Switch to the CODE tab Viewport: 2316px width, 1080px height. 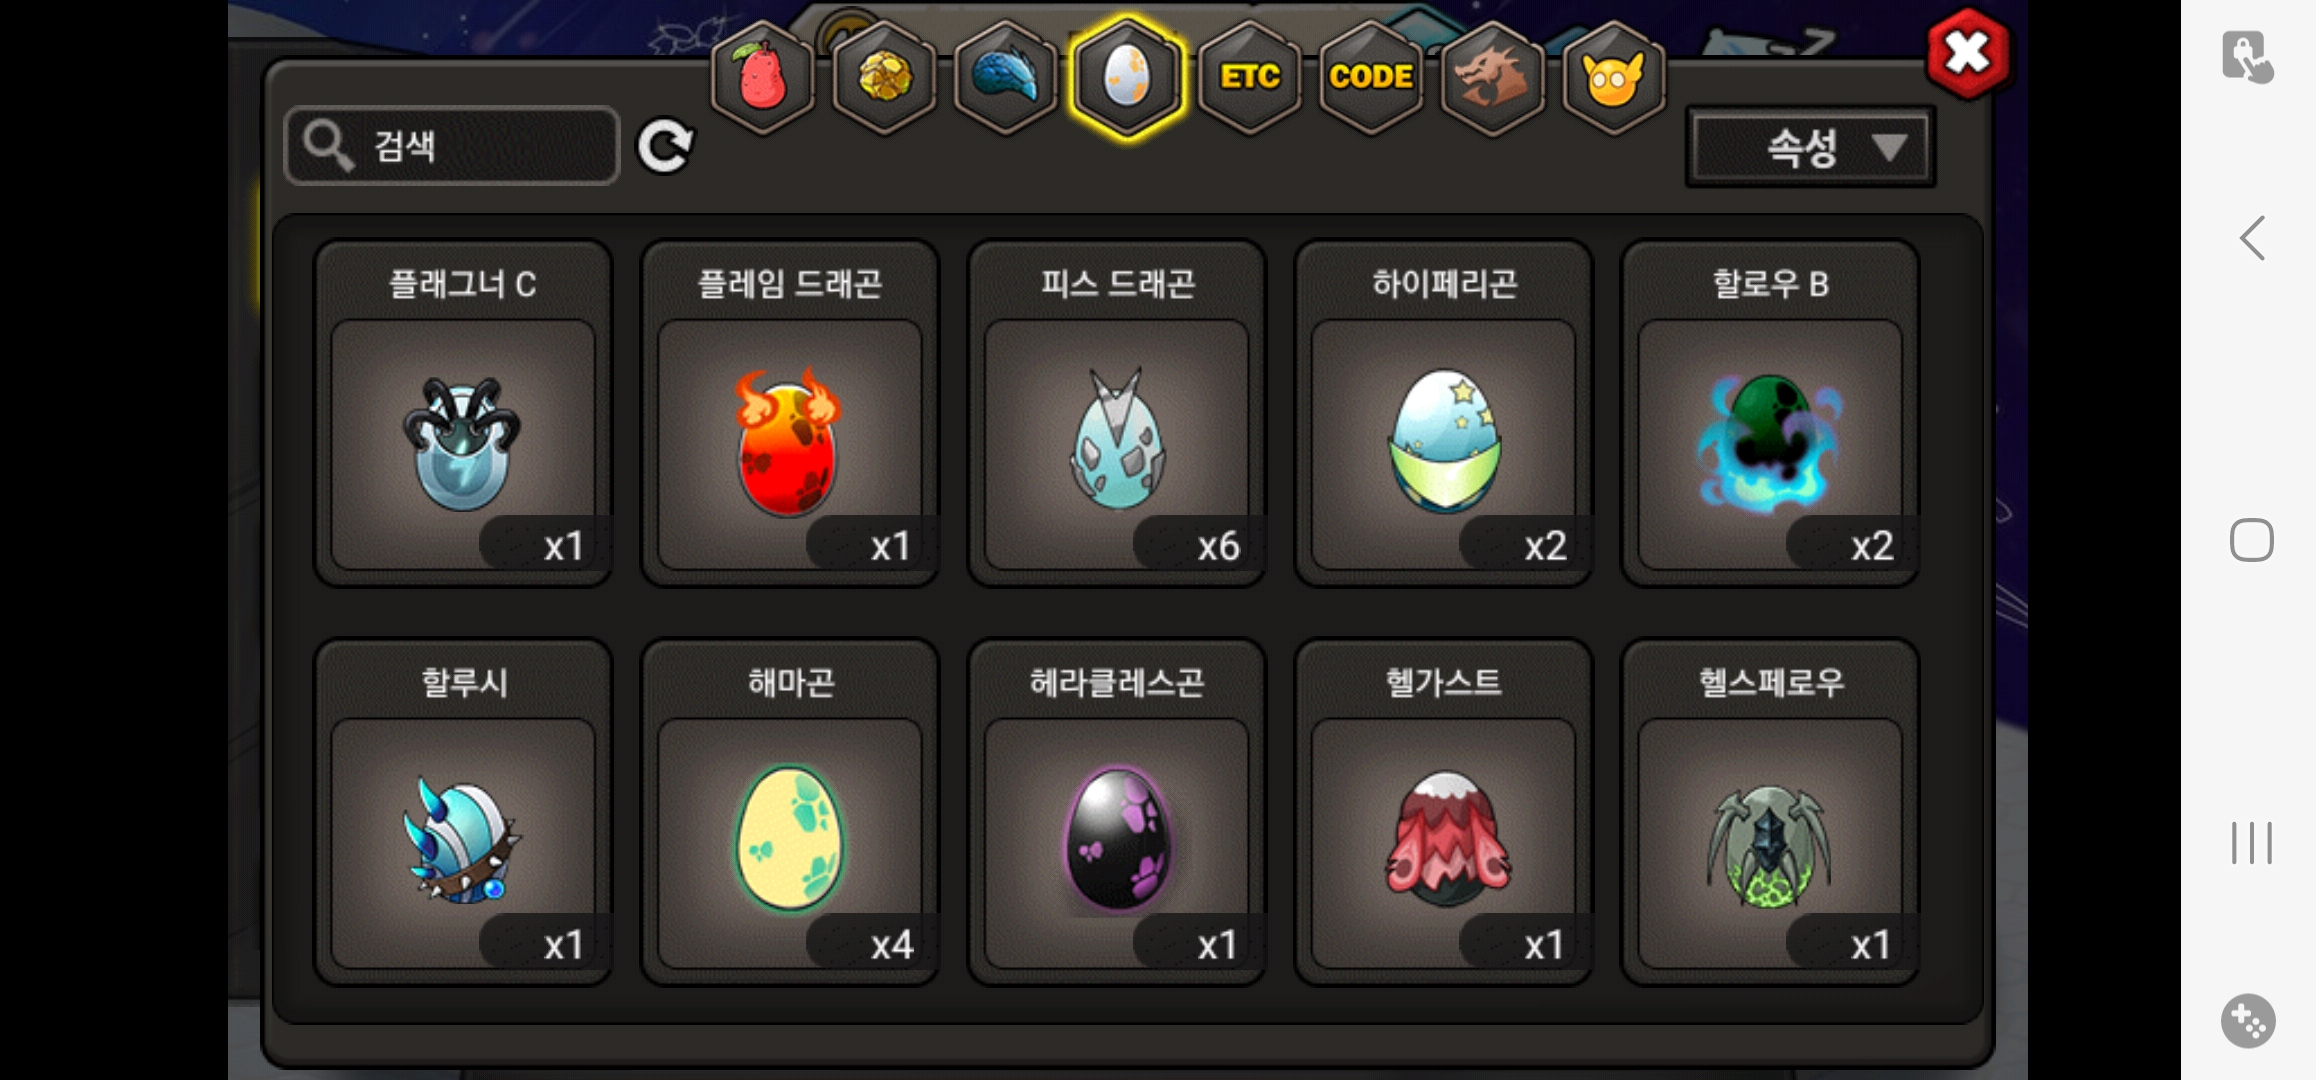pos(1370,77)
